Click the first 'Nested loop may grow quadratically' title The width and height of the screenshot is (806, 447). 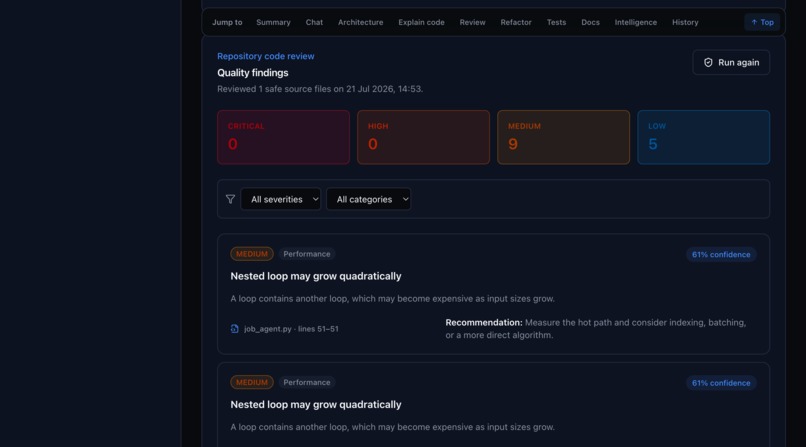pyautogui.click(x=316, y=276)
